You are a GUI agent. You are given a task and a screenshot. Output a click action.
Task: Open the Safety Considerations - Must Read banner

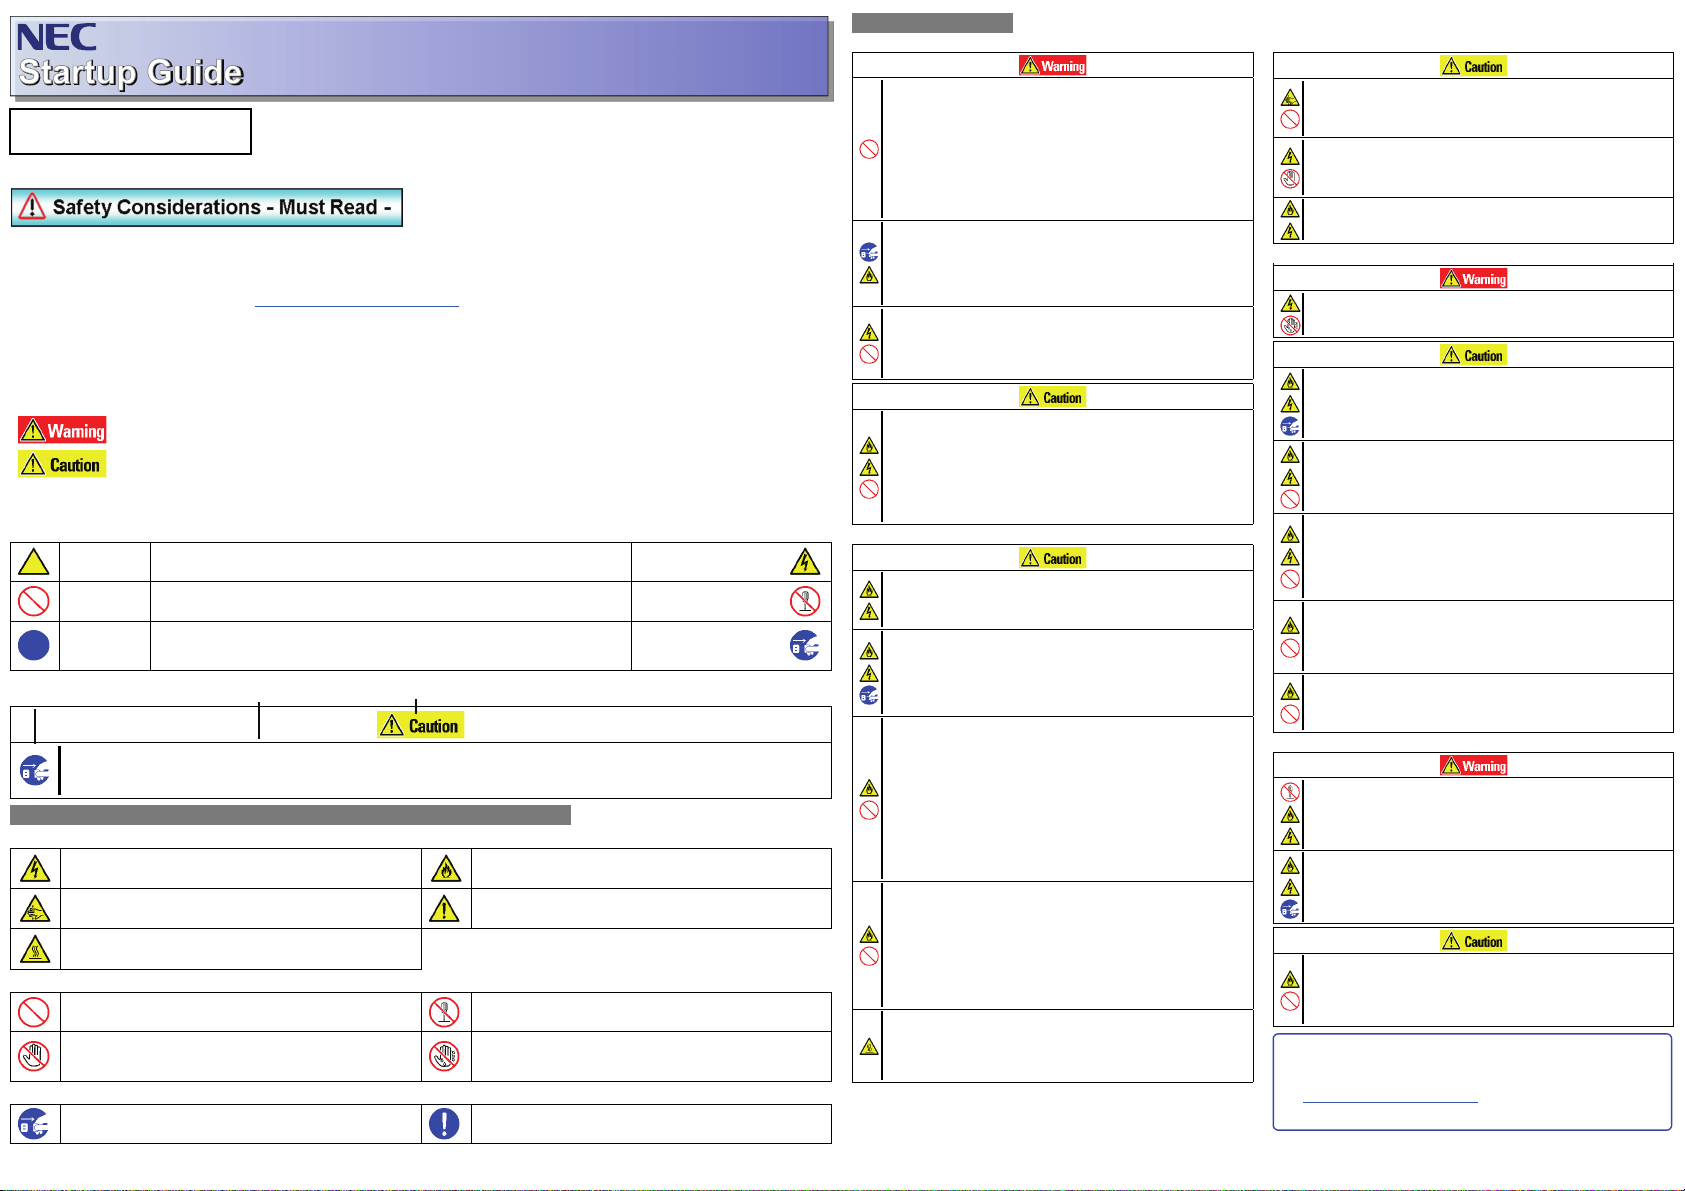pos(207,207)
